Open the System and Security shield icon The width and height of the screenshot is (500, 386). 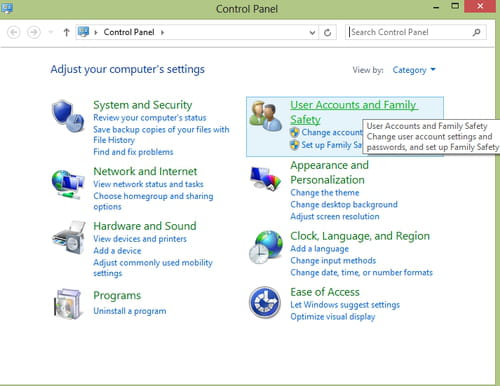pos(68,116)
